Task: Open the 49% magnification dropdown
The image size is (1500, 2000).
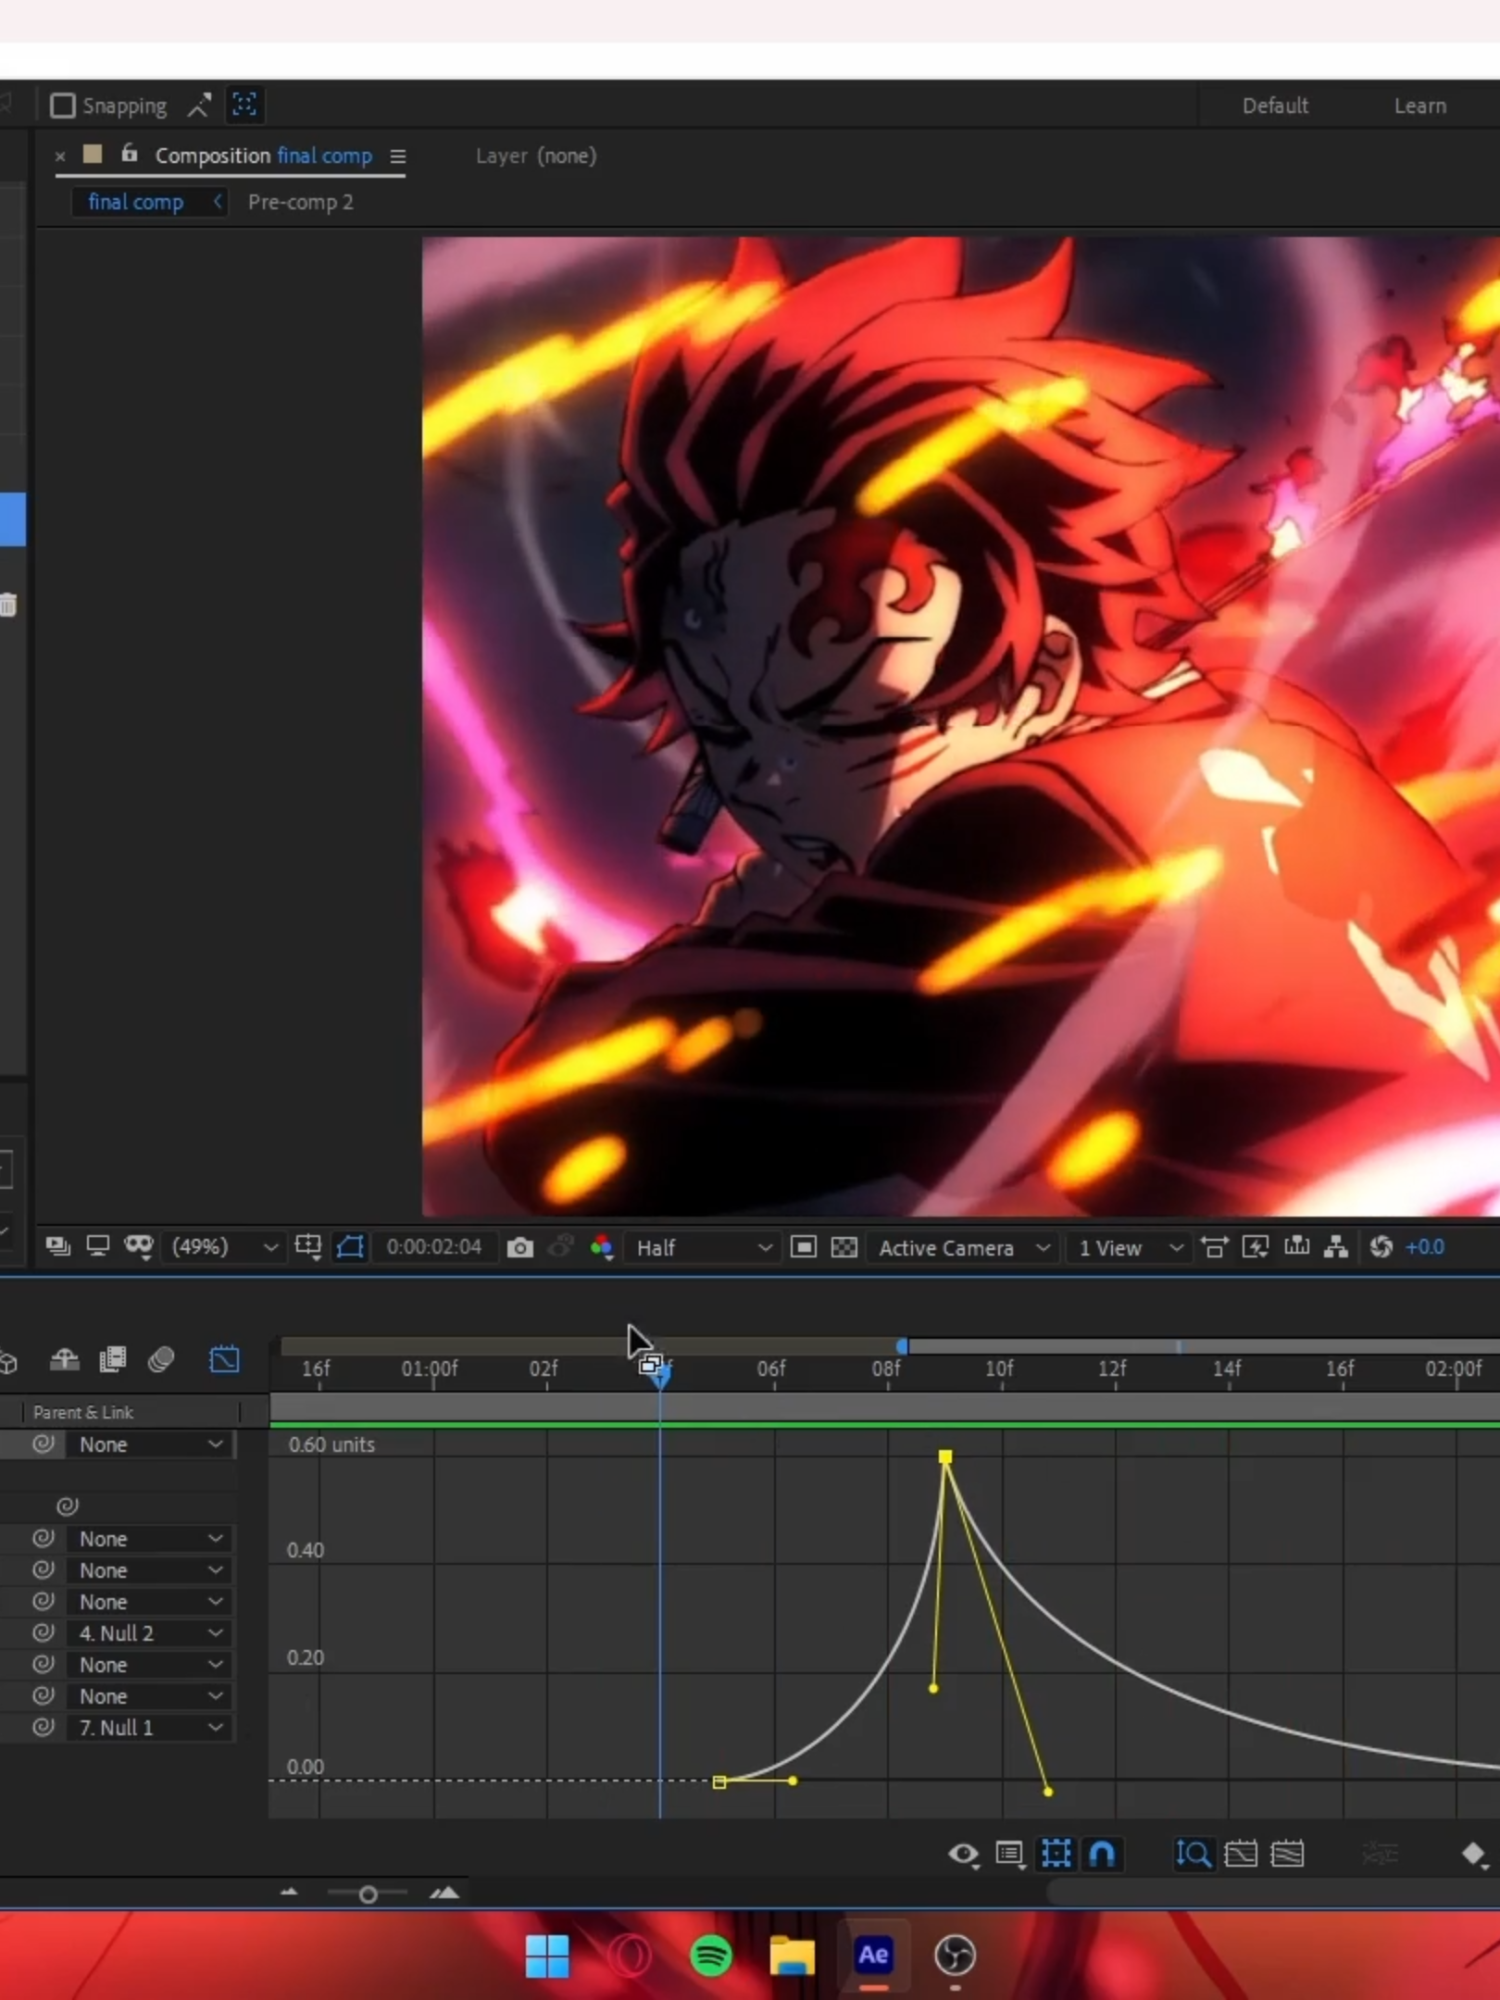Action: 224,1247
